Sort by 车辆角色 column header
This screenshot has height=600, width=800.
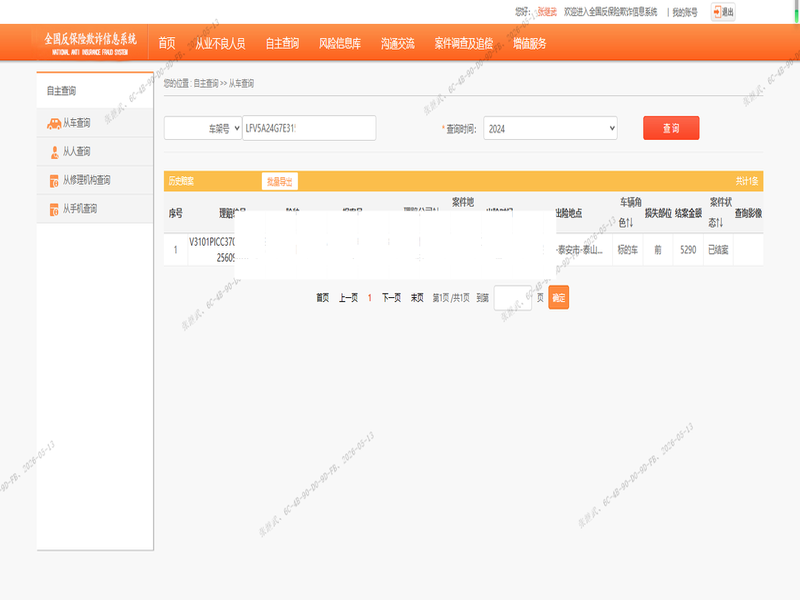point(630,213)
